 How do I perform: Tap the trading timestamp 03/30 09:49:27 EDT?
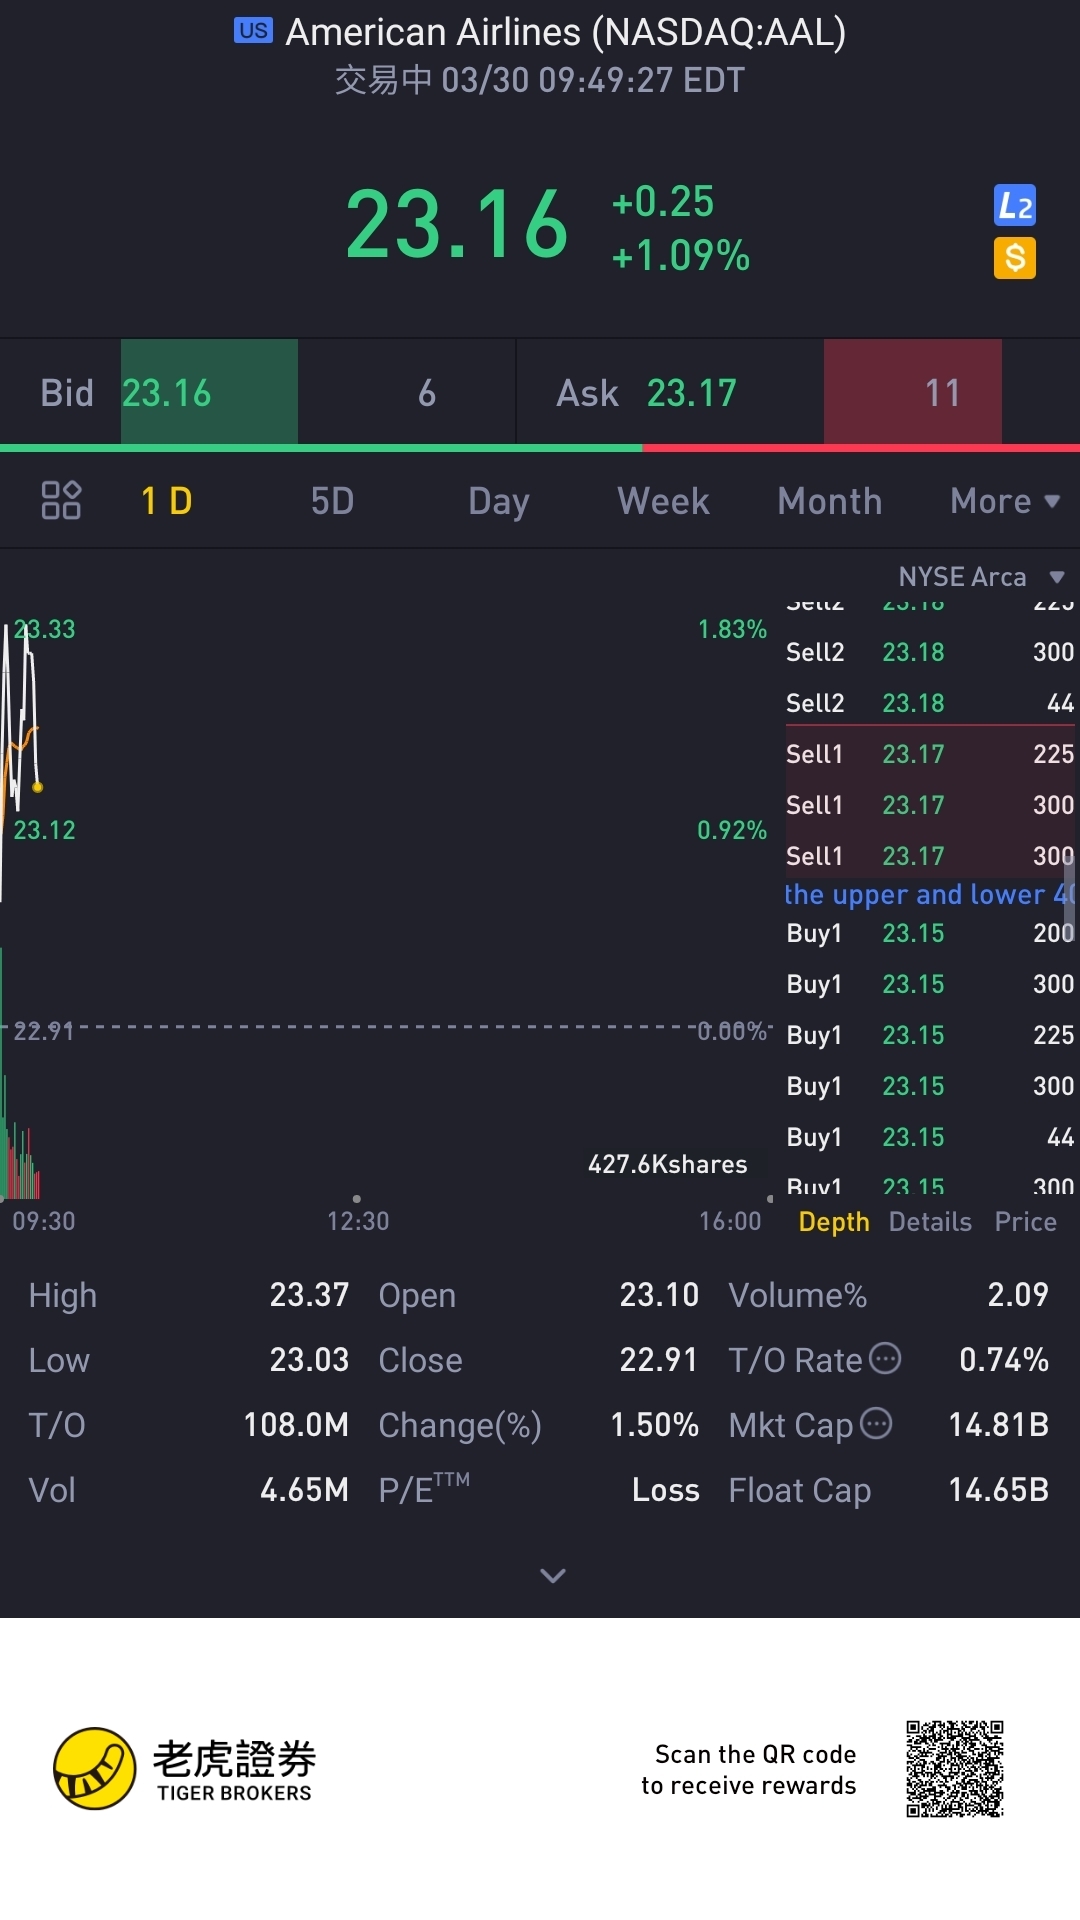click(x=593, y=80)
